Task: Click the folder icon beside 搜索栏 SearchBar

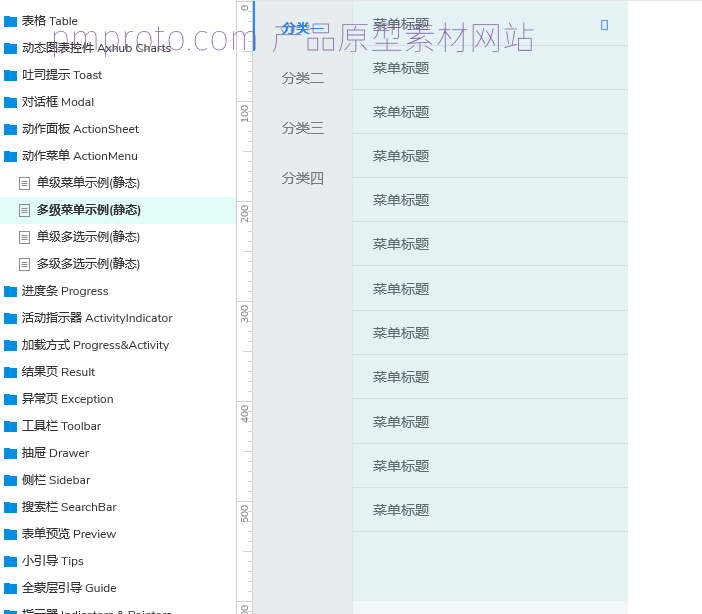Action: 11,507
